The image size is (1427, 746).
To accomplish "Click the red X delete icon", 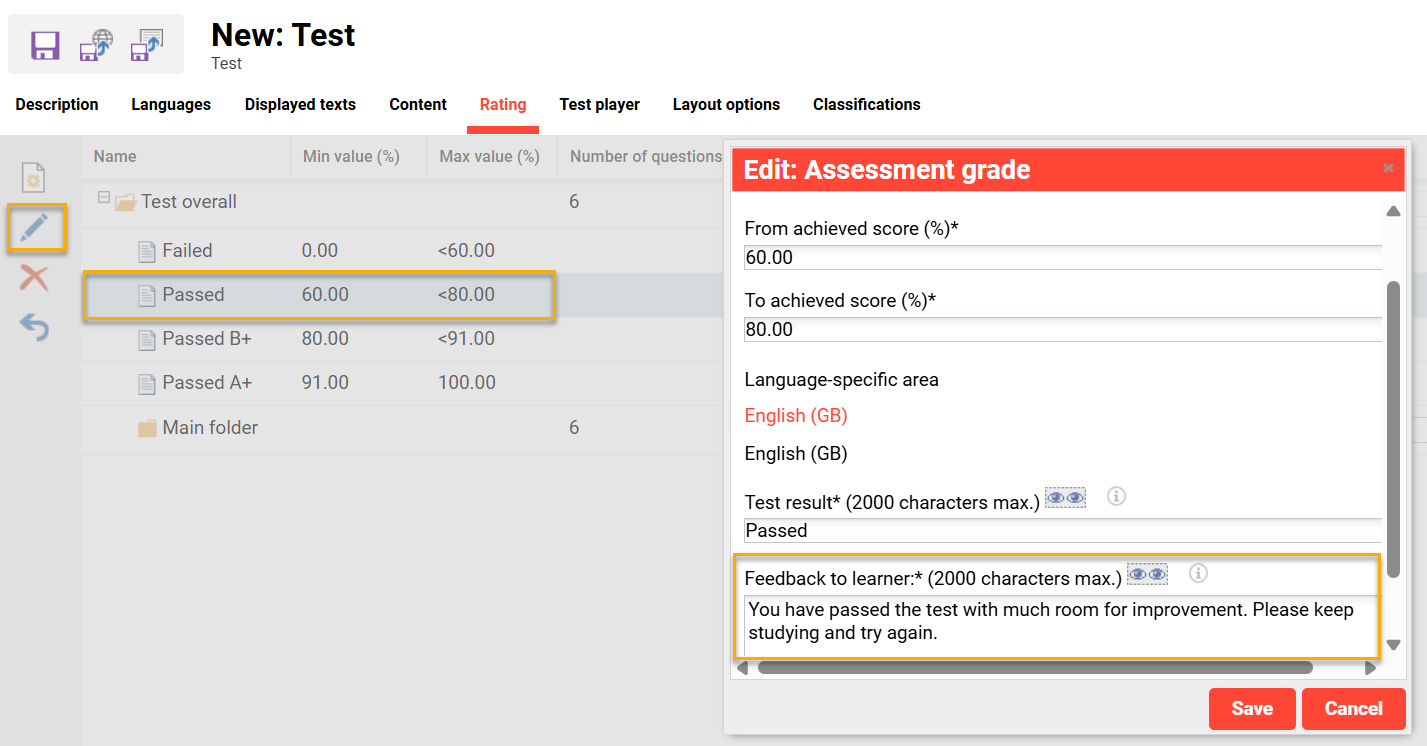I will pyautogui.click(x=35, y=278).
